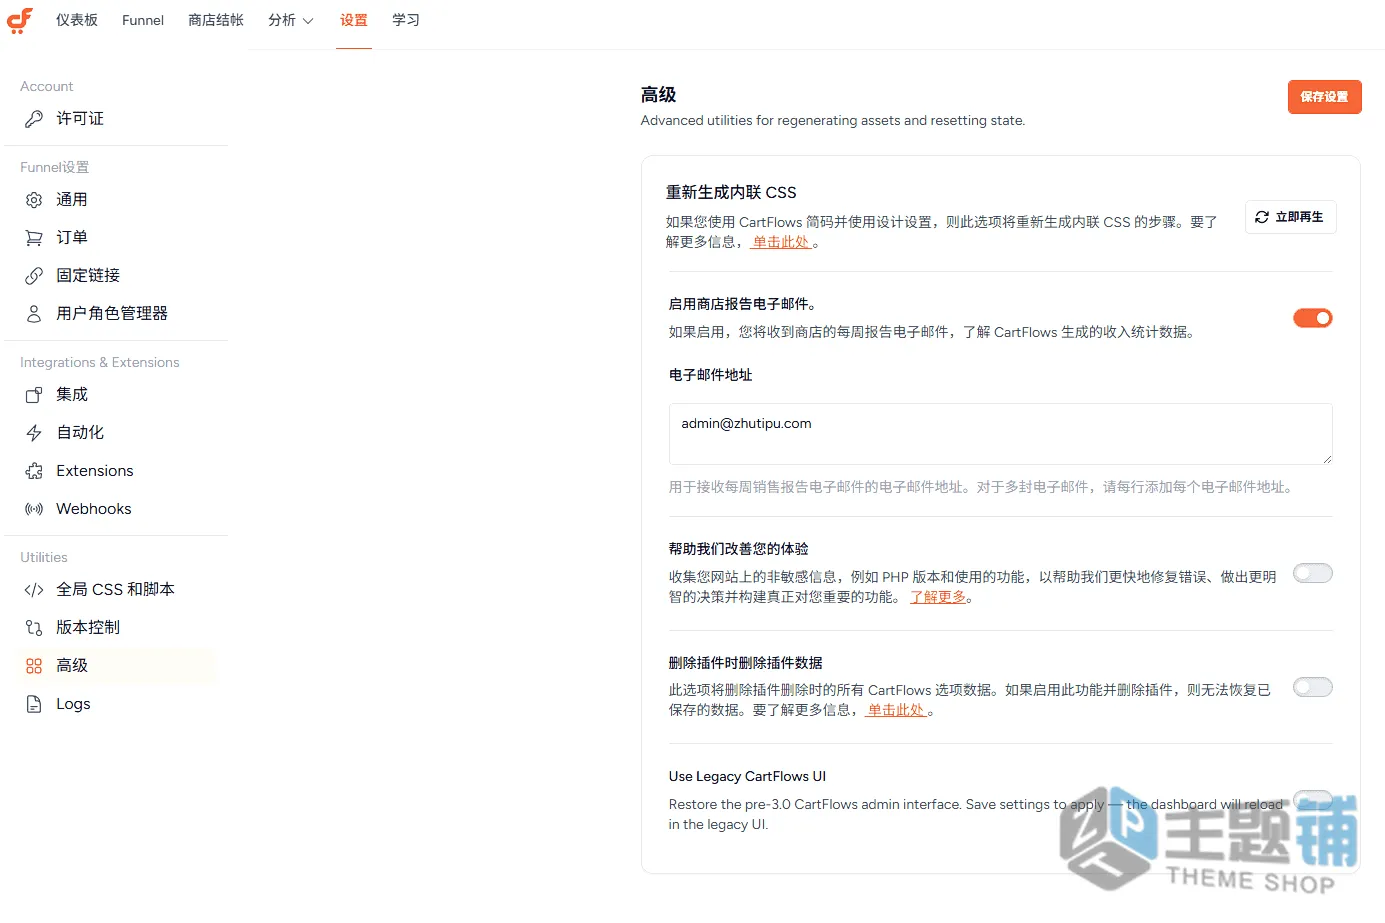Click the 高级 page heading
The height and width of the screenshot is (923, 1385).
[x=658, y=95]
